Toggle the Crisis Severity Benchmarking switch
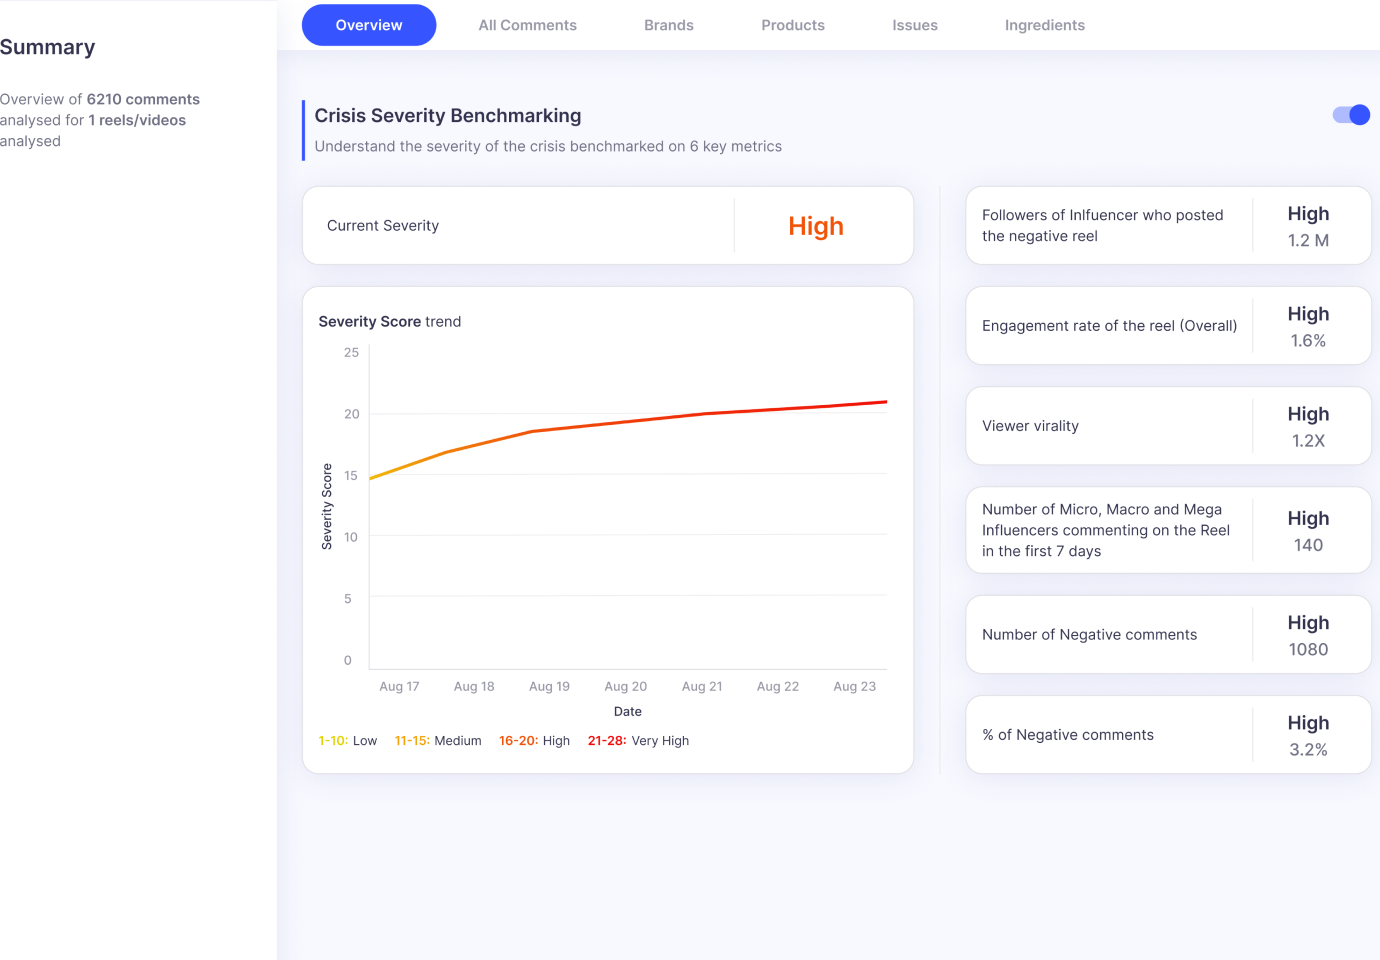Screen dimensions: 1380x960 pos(1351,115)
